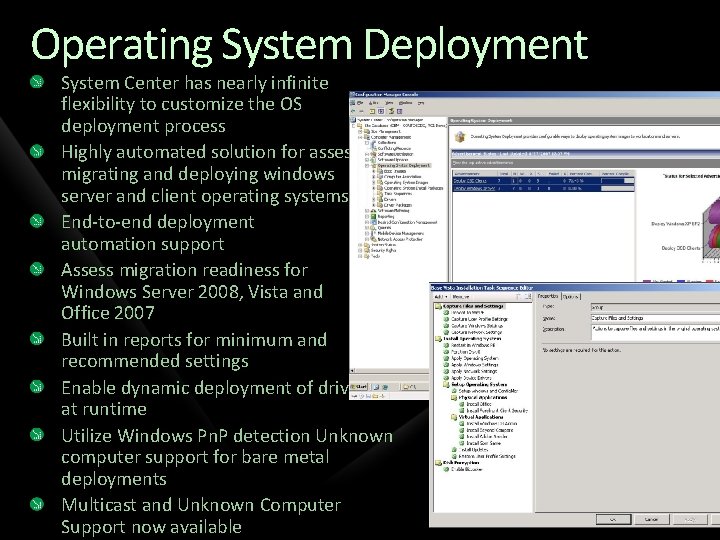Select Desired Configuration Management in the tree

coord(407,222)
